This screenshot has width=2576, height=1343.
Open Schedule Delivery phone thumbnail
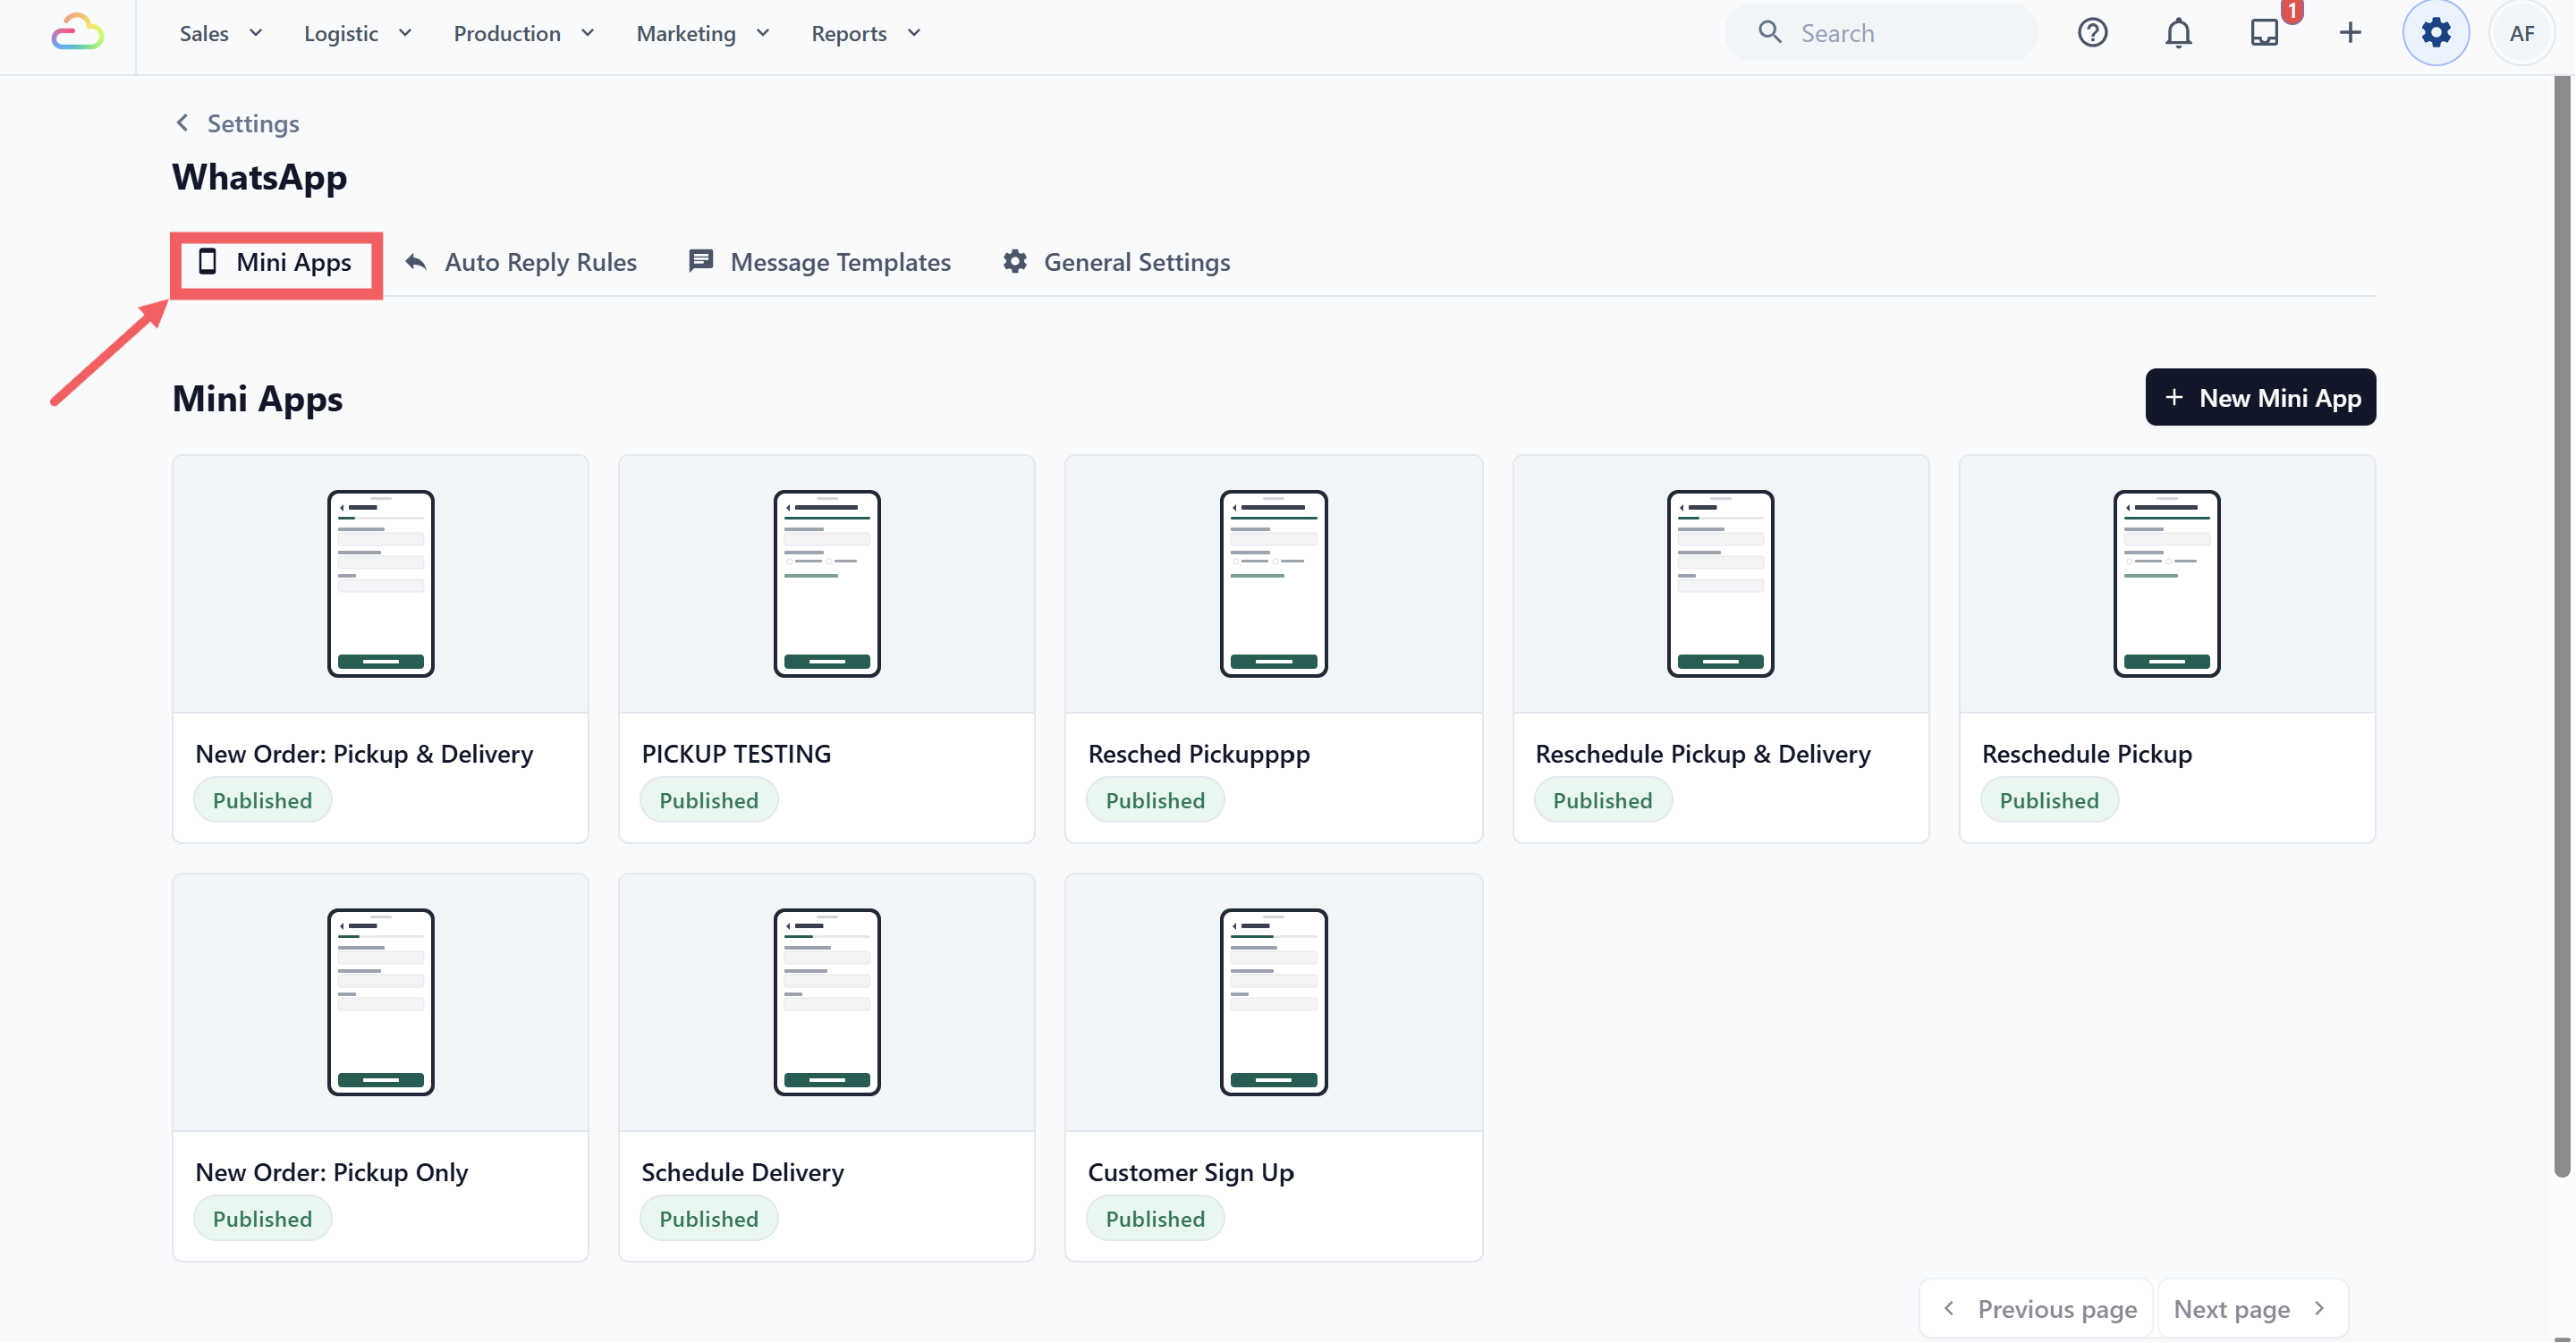(x=827, y=1002)
